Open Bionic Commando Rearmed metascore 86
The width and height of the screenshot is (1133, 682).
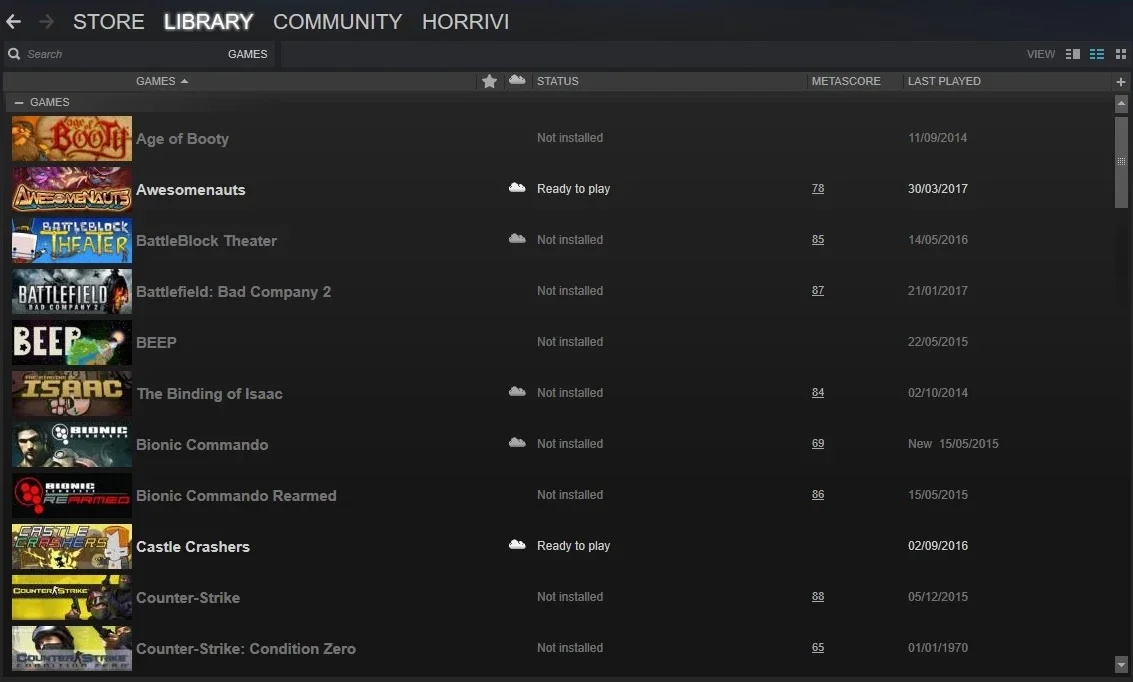(x=817, y=495)
